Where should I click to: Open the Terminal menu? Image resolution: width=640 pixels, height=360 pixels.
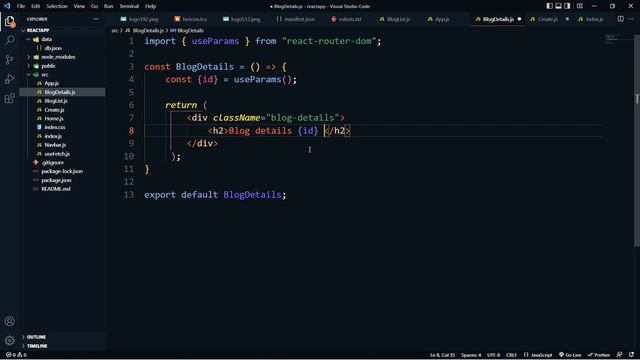point(129,6)
